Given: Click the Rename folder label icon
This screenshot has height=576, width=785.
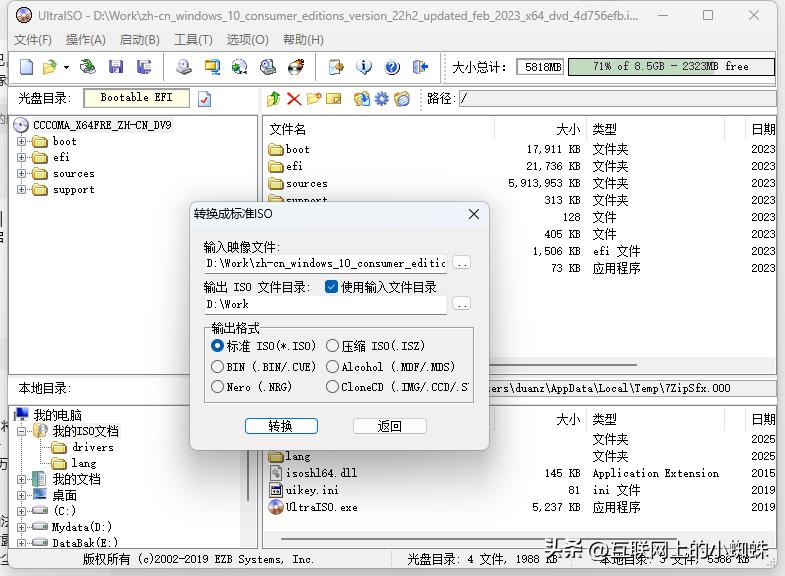Looking at the screenshot, I should [x=333, y=99].
